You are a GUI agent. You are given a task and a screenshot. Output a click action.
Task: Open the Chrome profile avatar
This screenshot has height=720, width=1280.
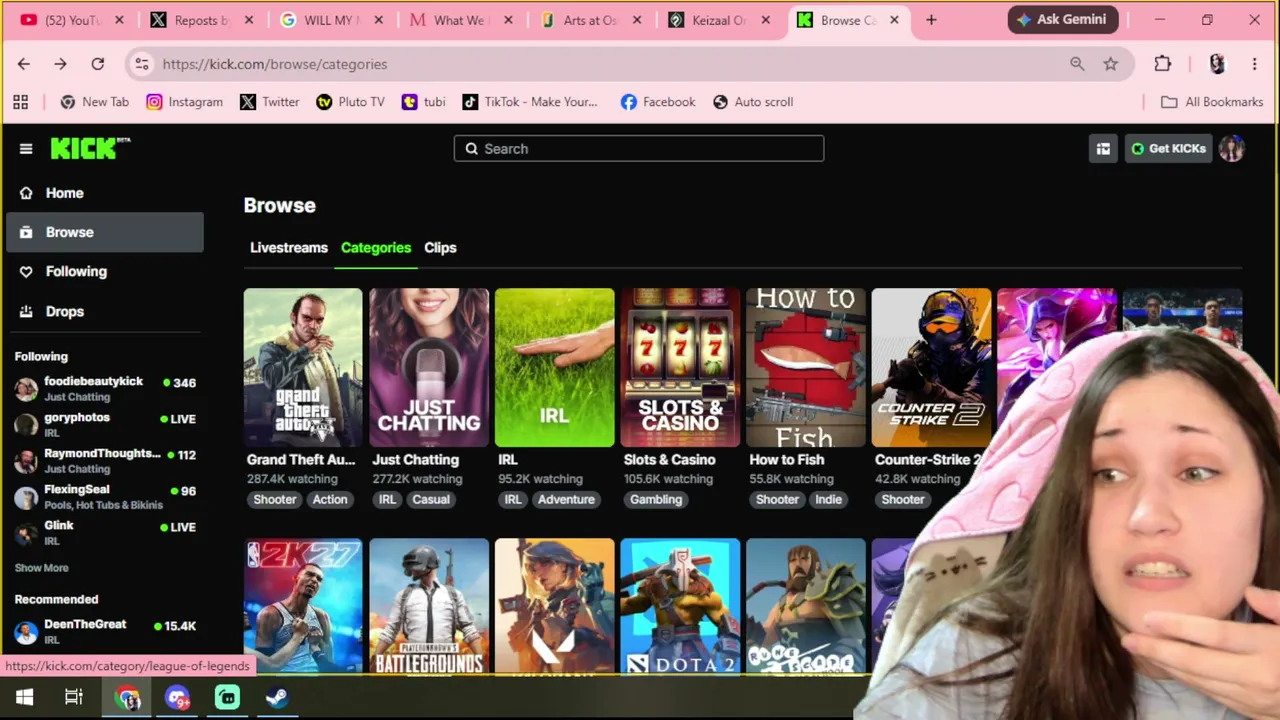pos(1217,64)
